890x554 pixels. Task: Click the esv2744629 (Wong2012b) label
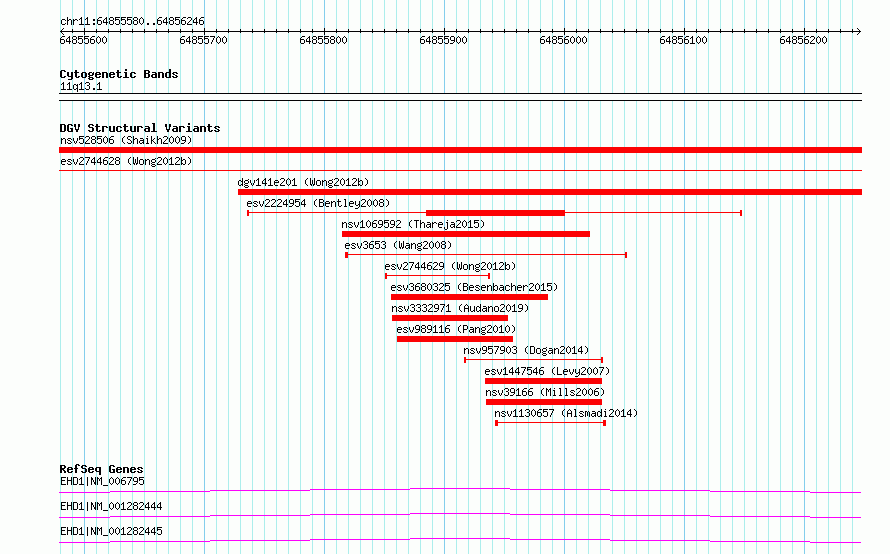tap(450, 266)
